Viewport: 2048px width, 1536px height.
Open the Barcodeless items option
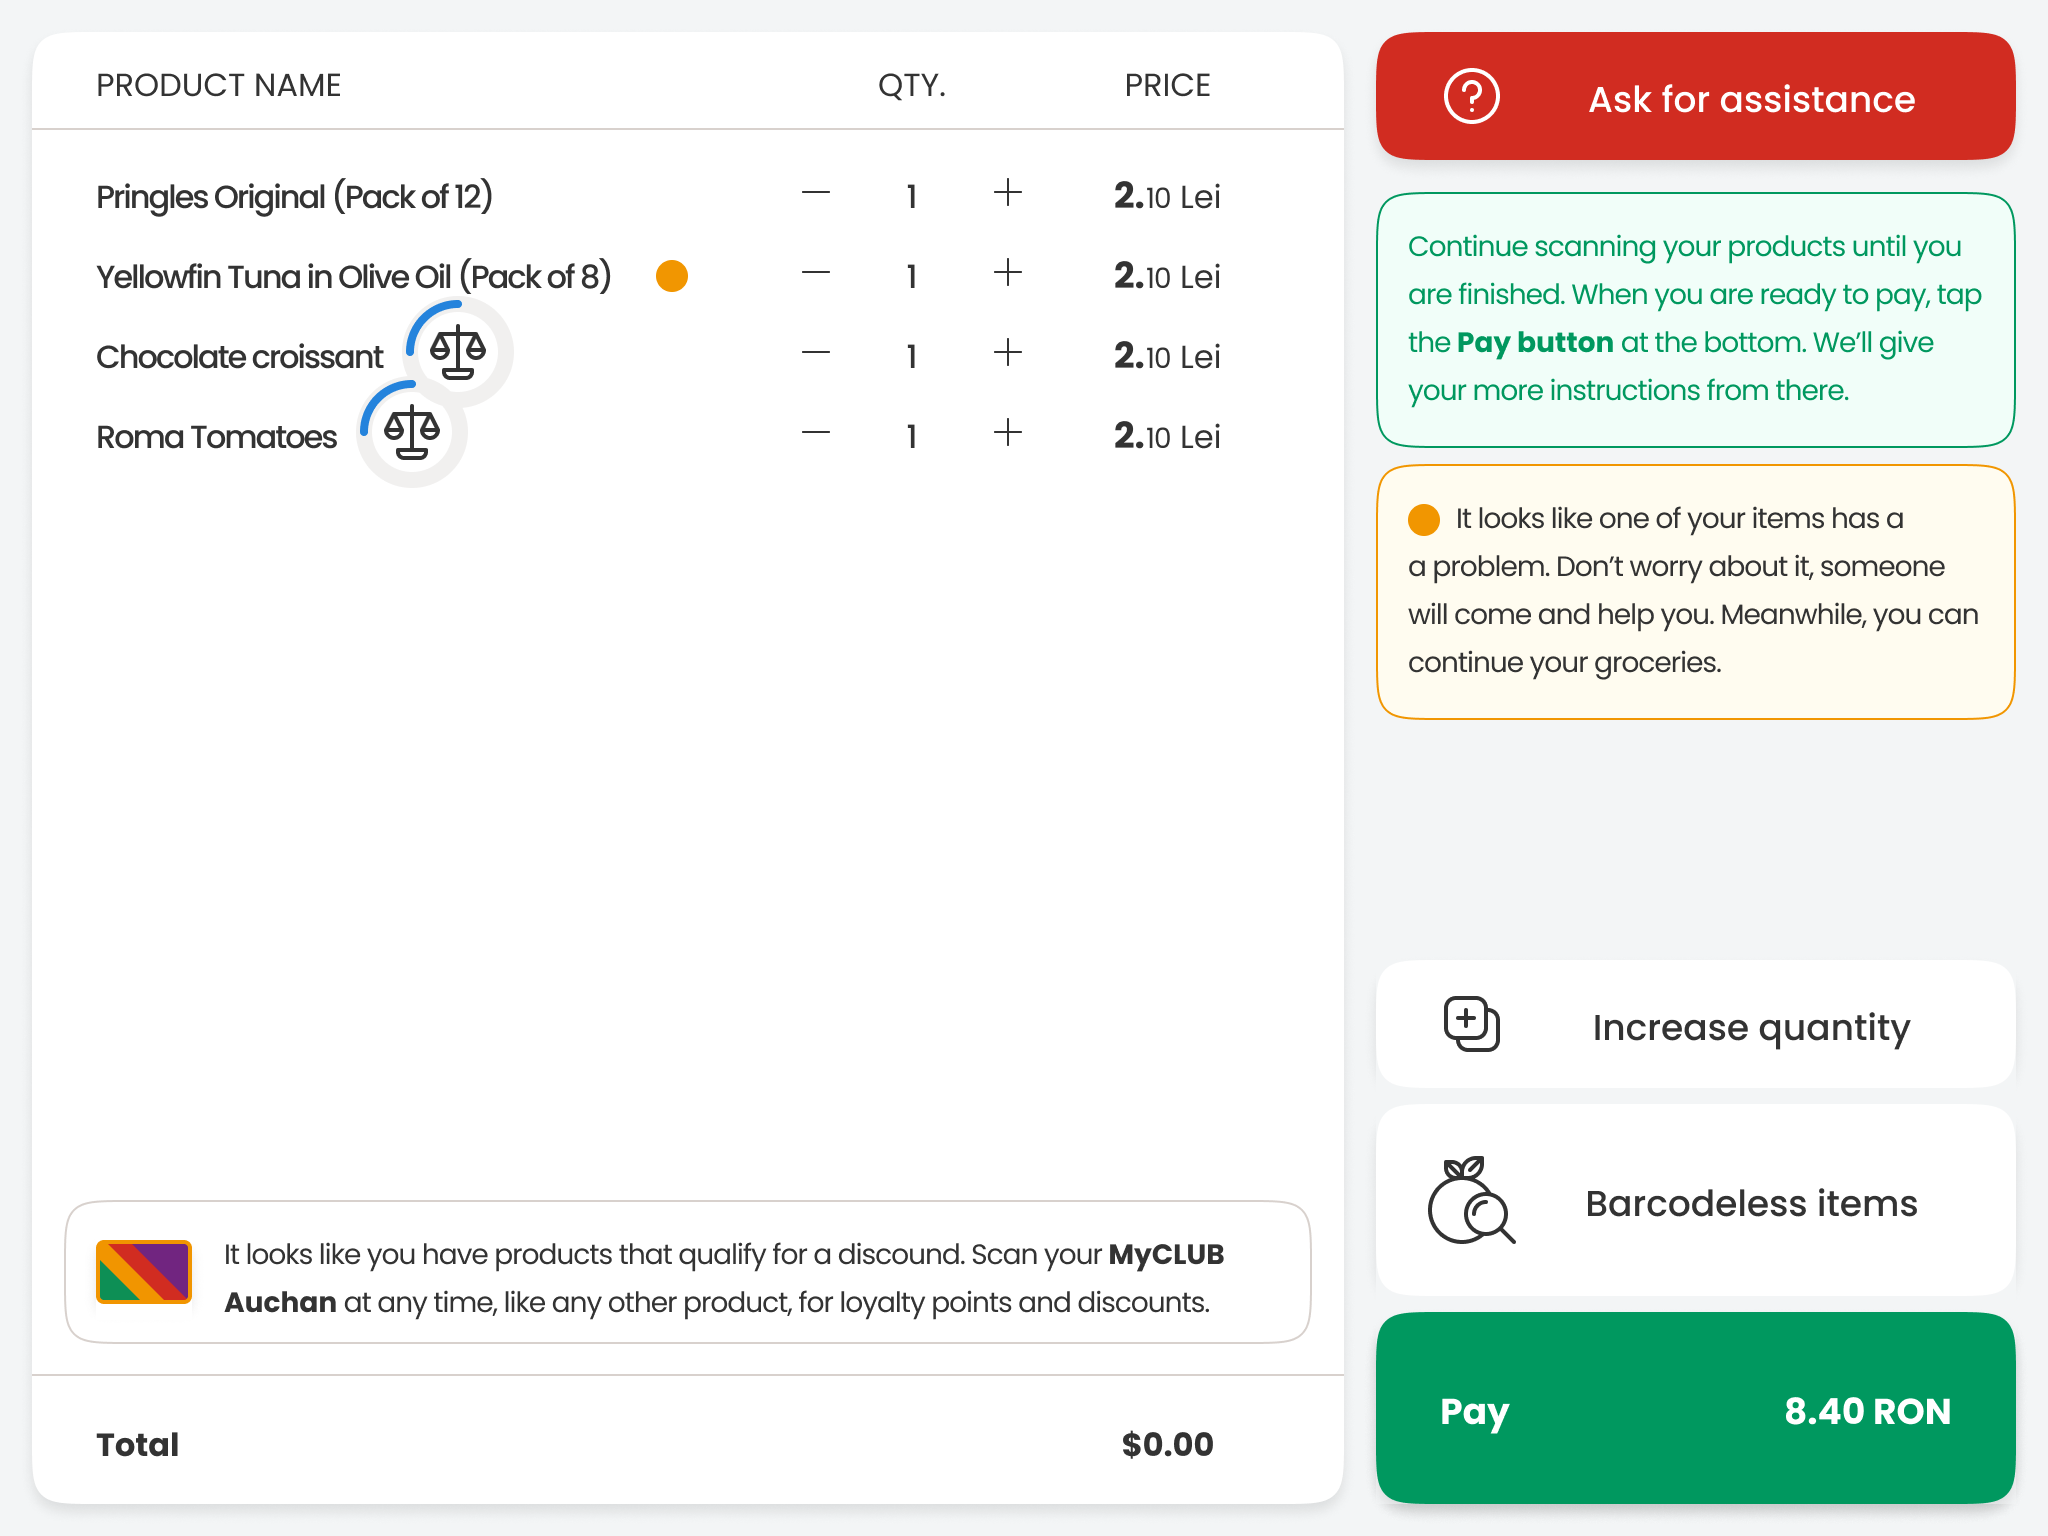1695,1200
